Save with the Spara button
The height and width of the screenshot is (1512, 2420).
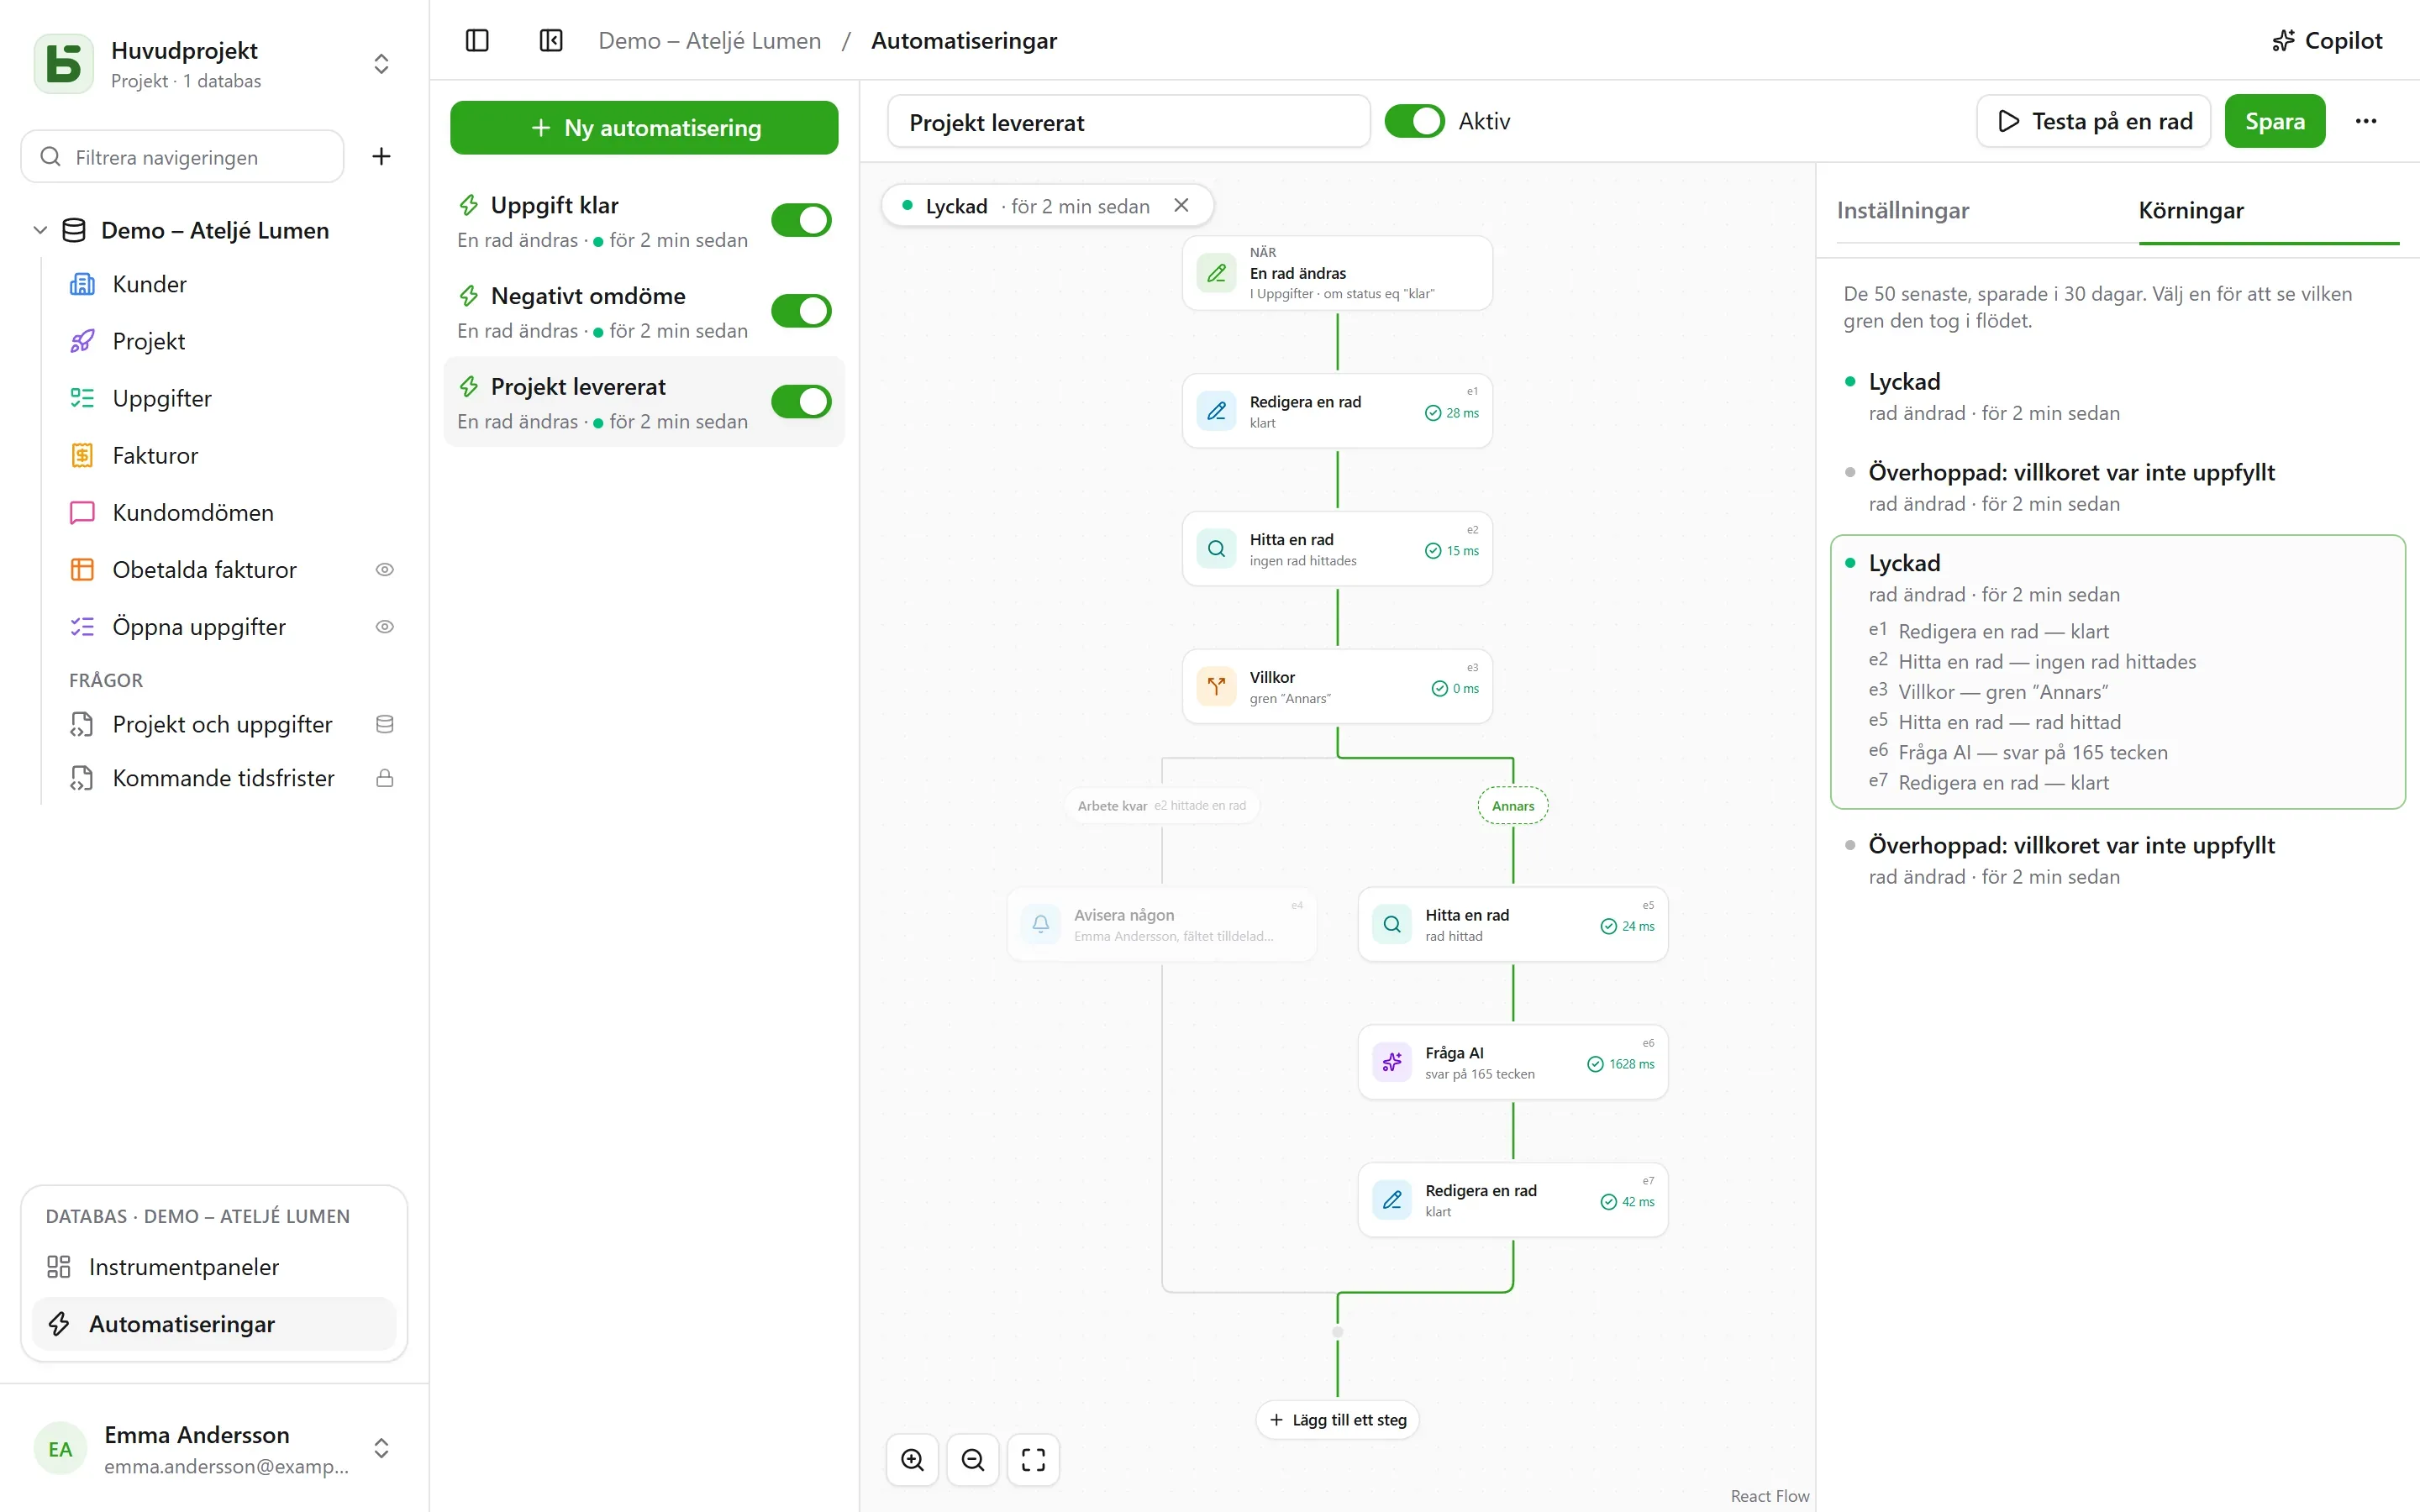(x=2274, y=121)
